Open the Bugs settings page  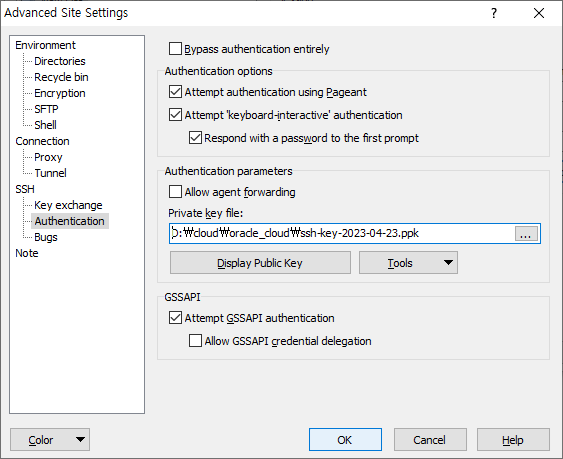point(46,237)
